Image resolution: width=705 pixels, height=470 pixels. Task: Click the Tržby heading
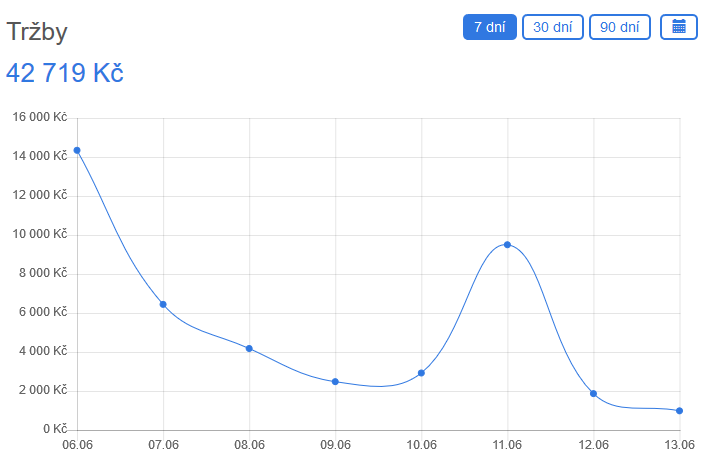point(37,32)
